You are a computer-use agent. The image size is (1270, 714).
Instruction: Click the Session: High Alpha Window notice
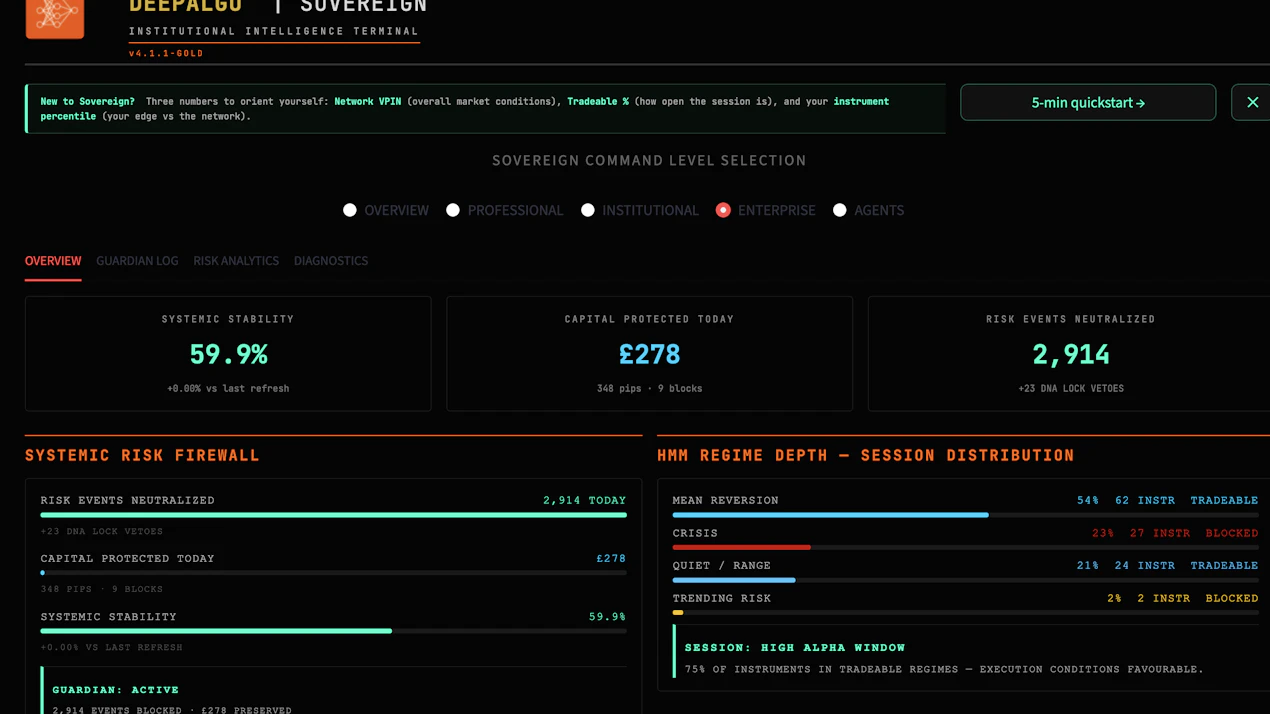pyautogui.click(x=966, y=651)
